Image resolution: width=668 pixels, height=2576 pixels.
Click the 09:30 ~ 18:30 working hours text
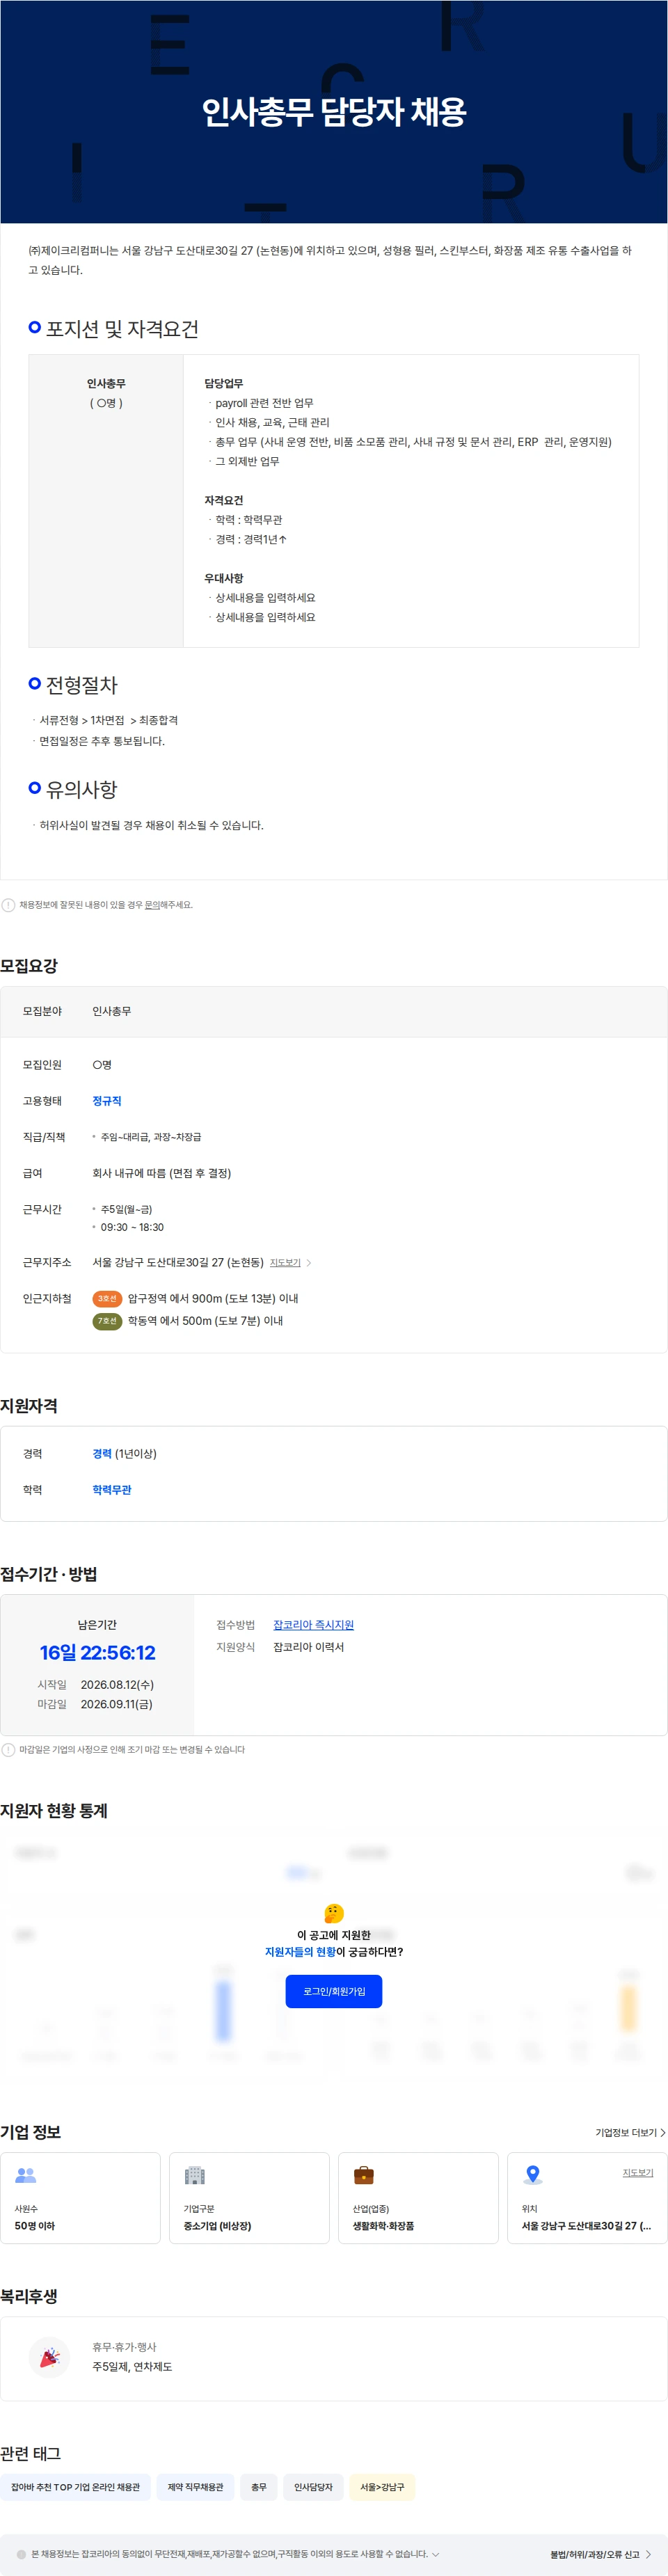(132, 1226)
